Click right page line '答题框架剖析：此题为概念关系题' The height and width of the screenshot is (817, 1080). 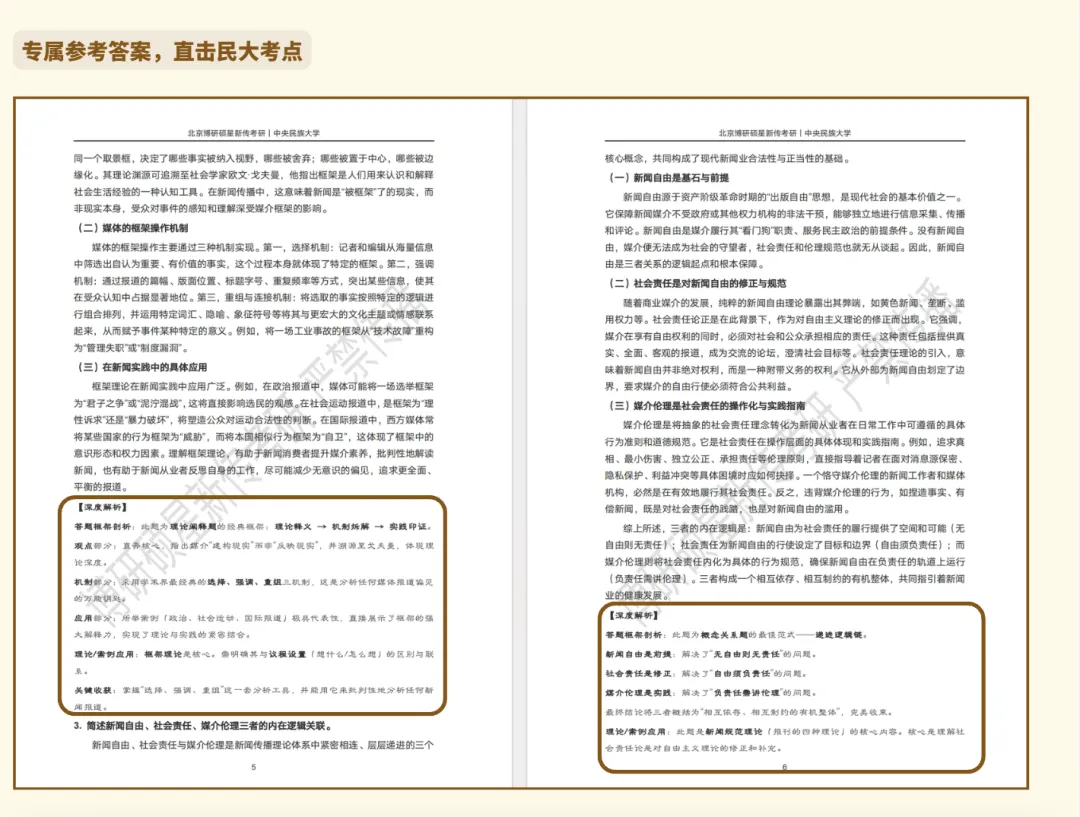pyautogui.click(x=737, y=634)
